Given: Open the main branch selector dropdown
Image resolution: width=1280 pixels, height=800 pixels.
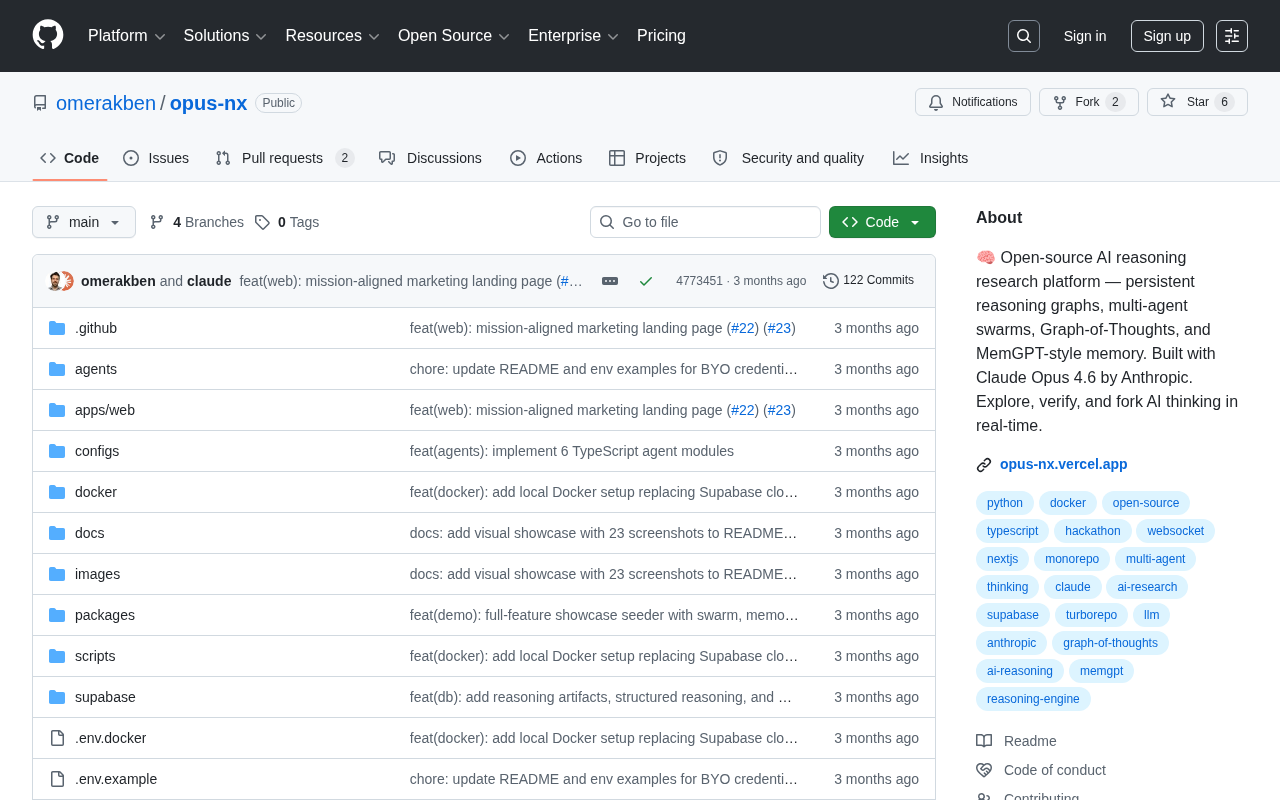Looking at the screenshot, I should click(x=84, y=222).
